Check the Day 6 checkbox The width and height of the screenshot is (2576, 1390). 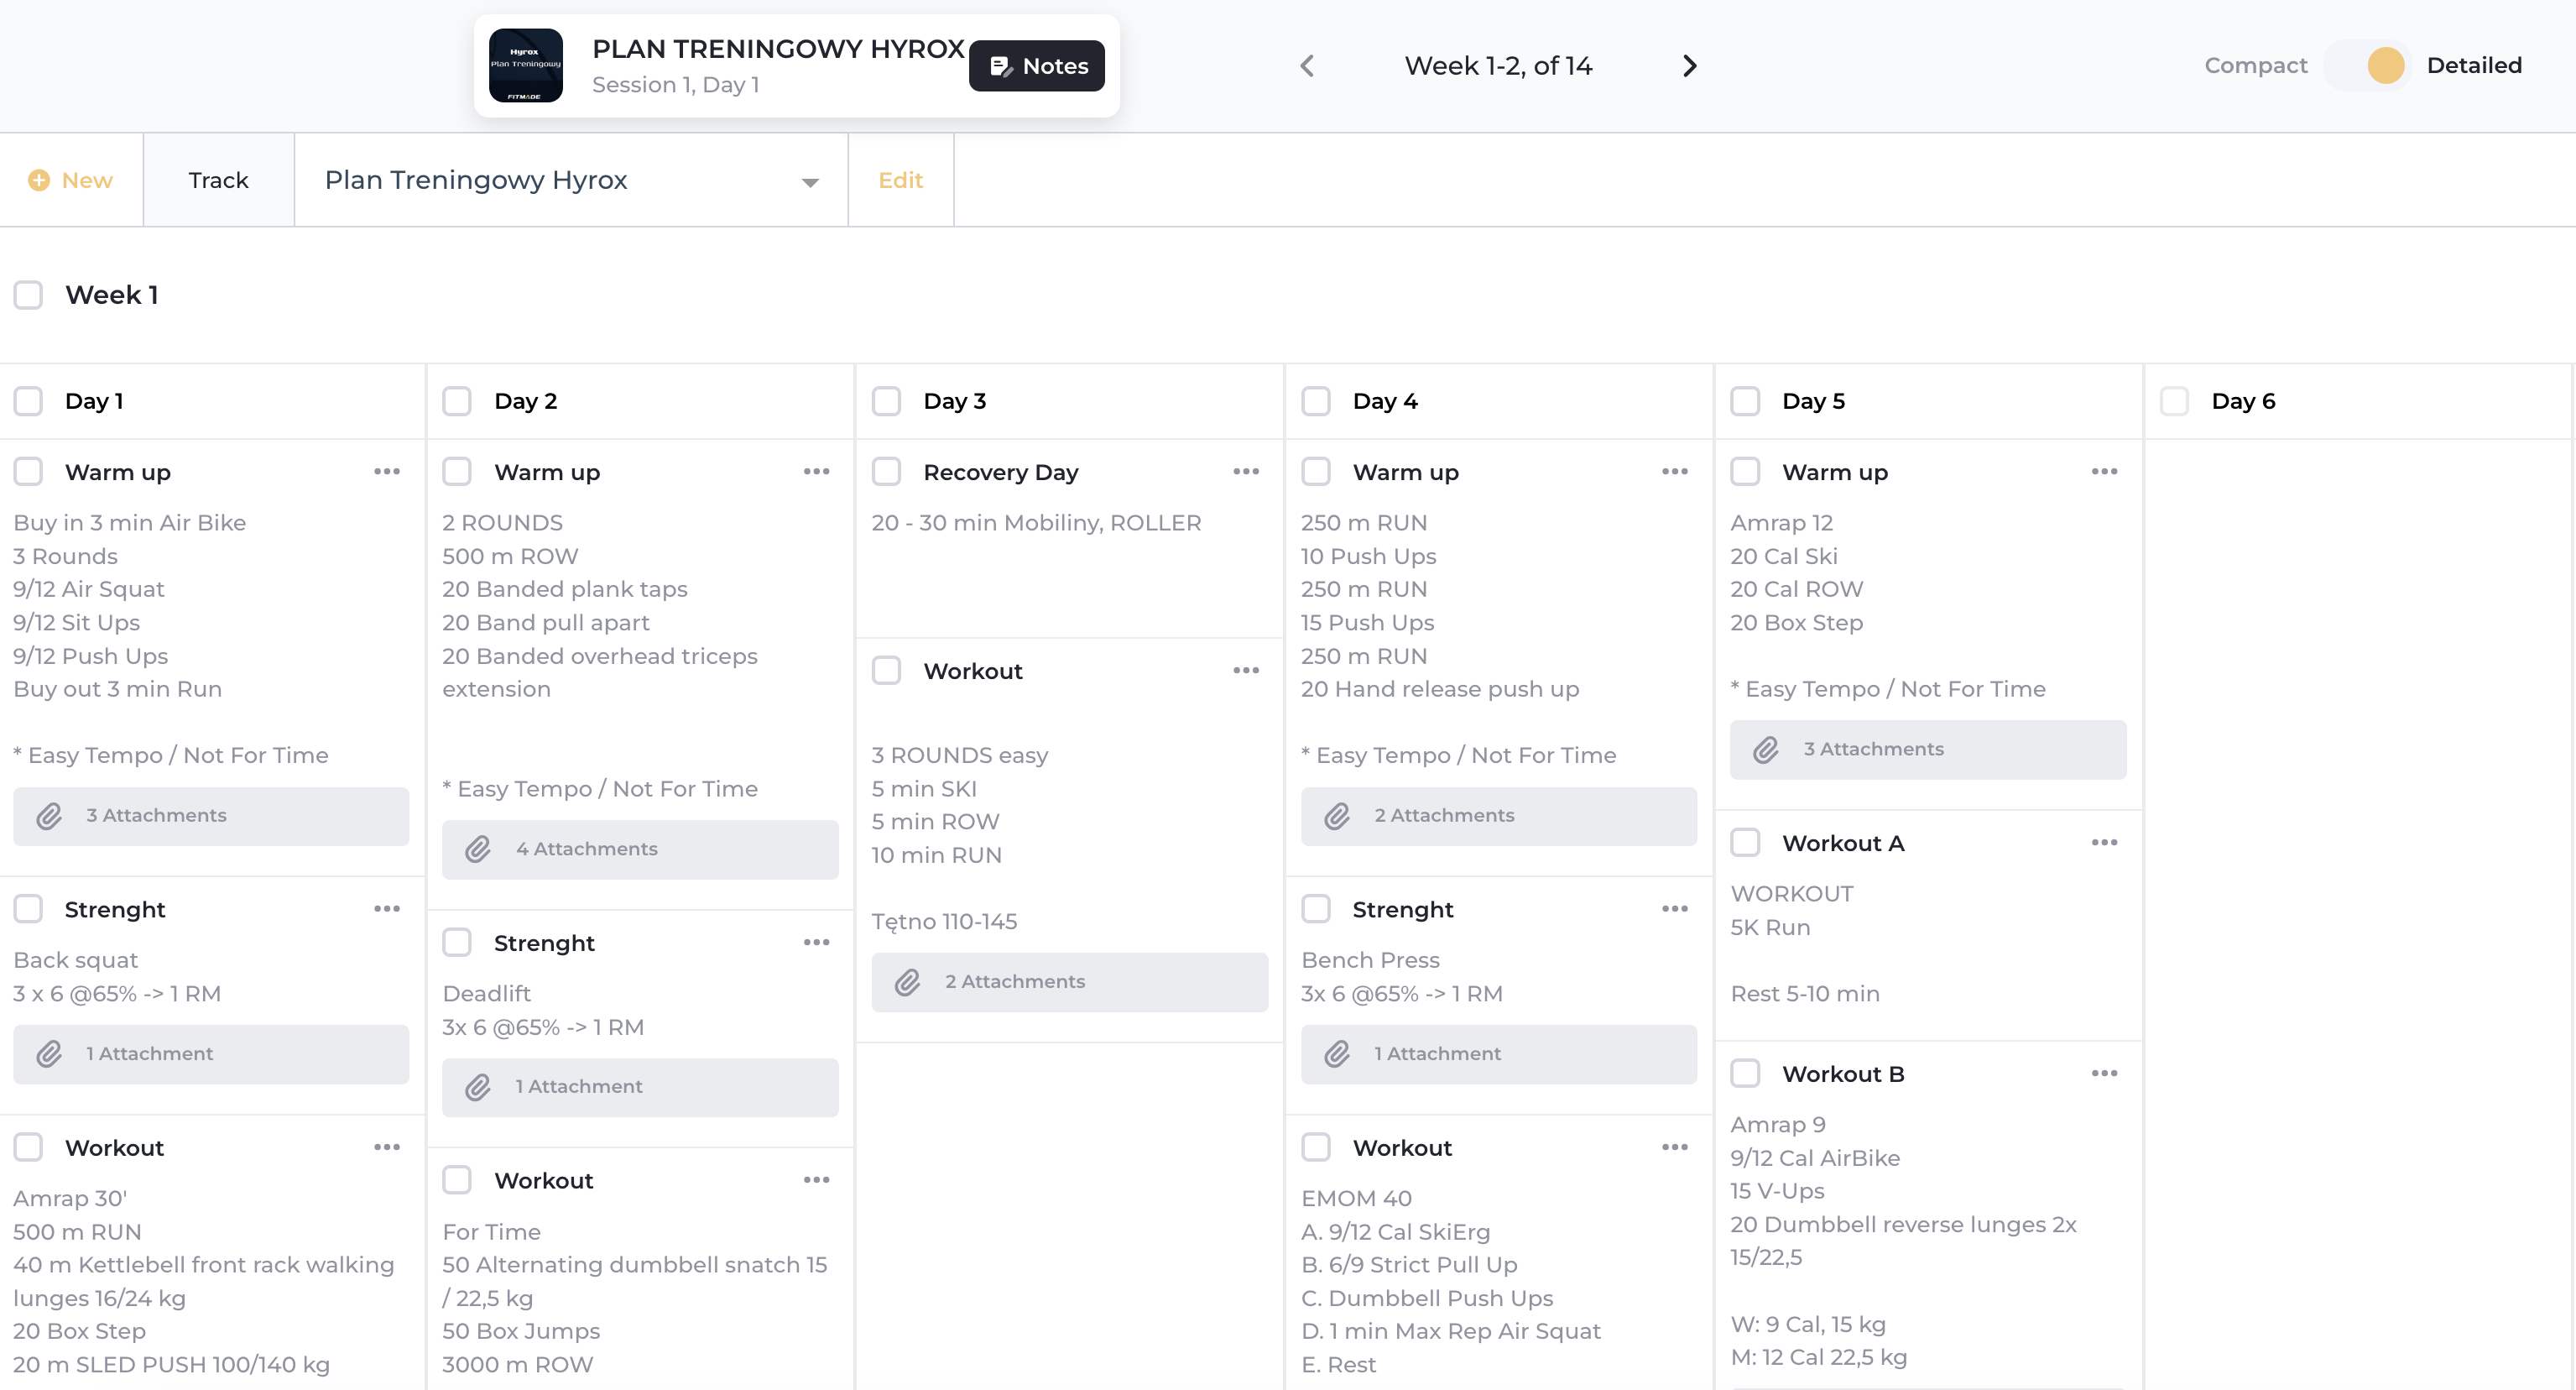click(x=2174, y=401)
